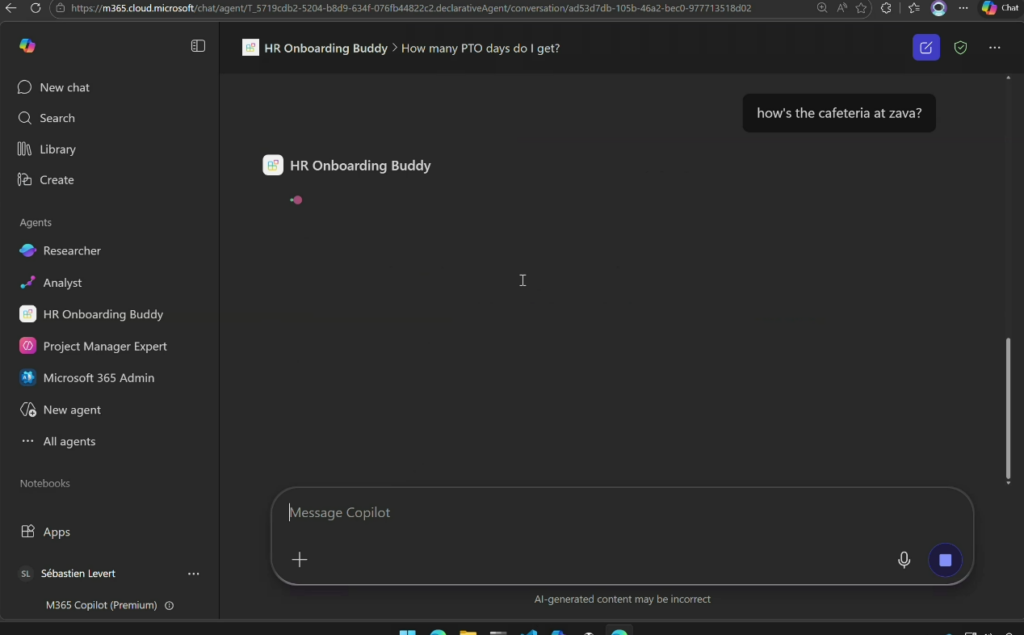Click the chat scrollbar thumb
Image resolution: width=1024 pixels, height=635 pixels.
(x=1008, y=408)
